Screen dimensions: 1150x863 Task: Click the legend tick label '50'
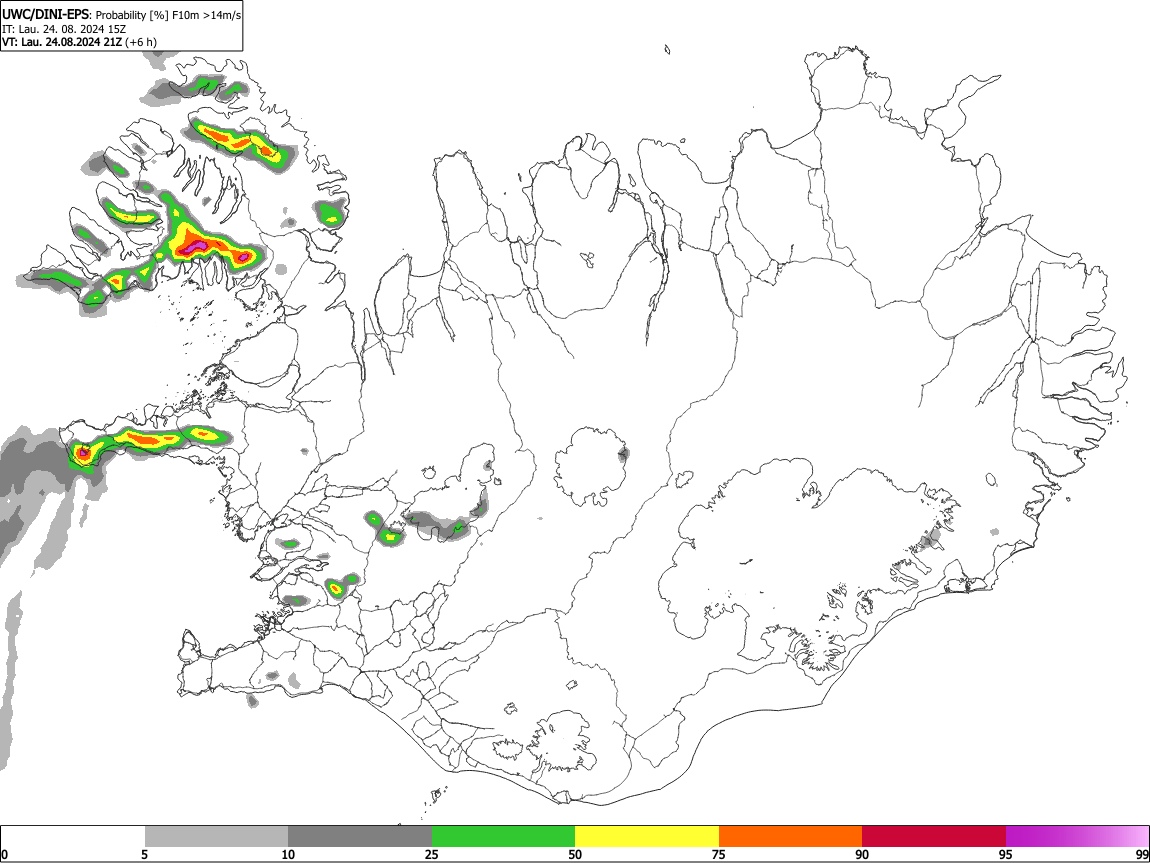coord(575,855)
